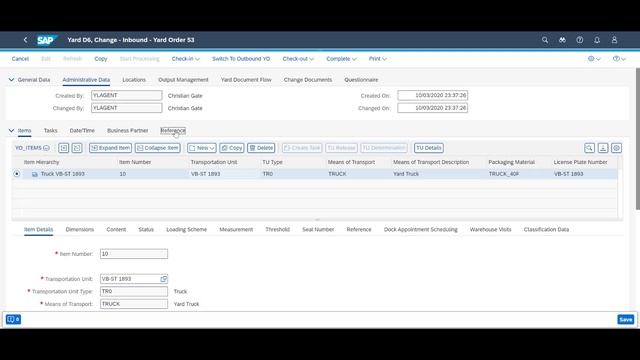Go back with the header back arrow

click(25, 40)
